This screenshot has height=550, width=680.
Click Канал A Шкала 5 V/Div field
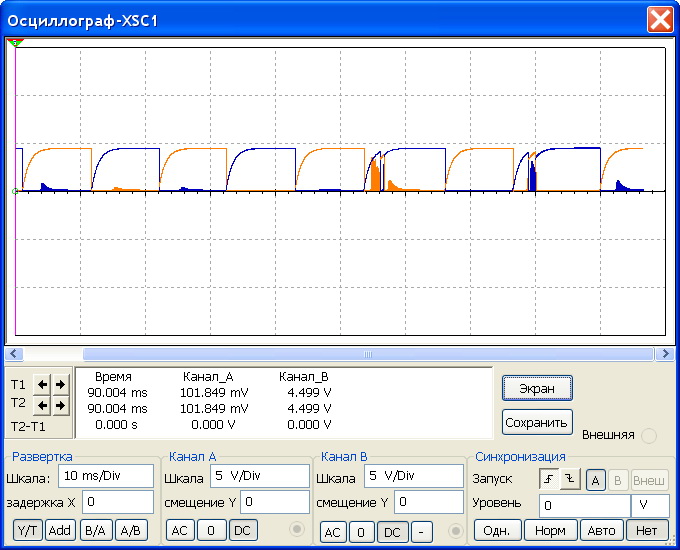pos(260,476)
